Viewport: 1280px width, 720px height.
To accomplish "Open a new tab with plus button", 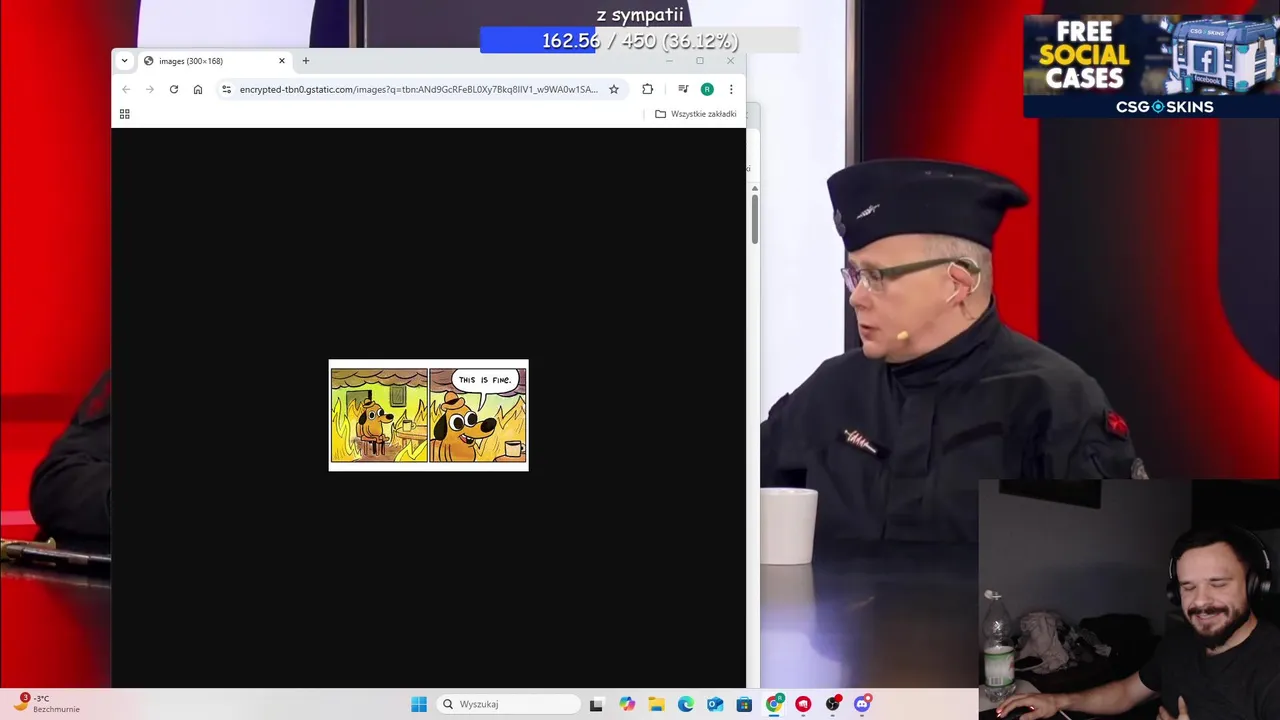I will click(x=306, y=61).
